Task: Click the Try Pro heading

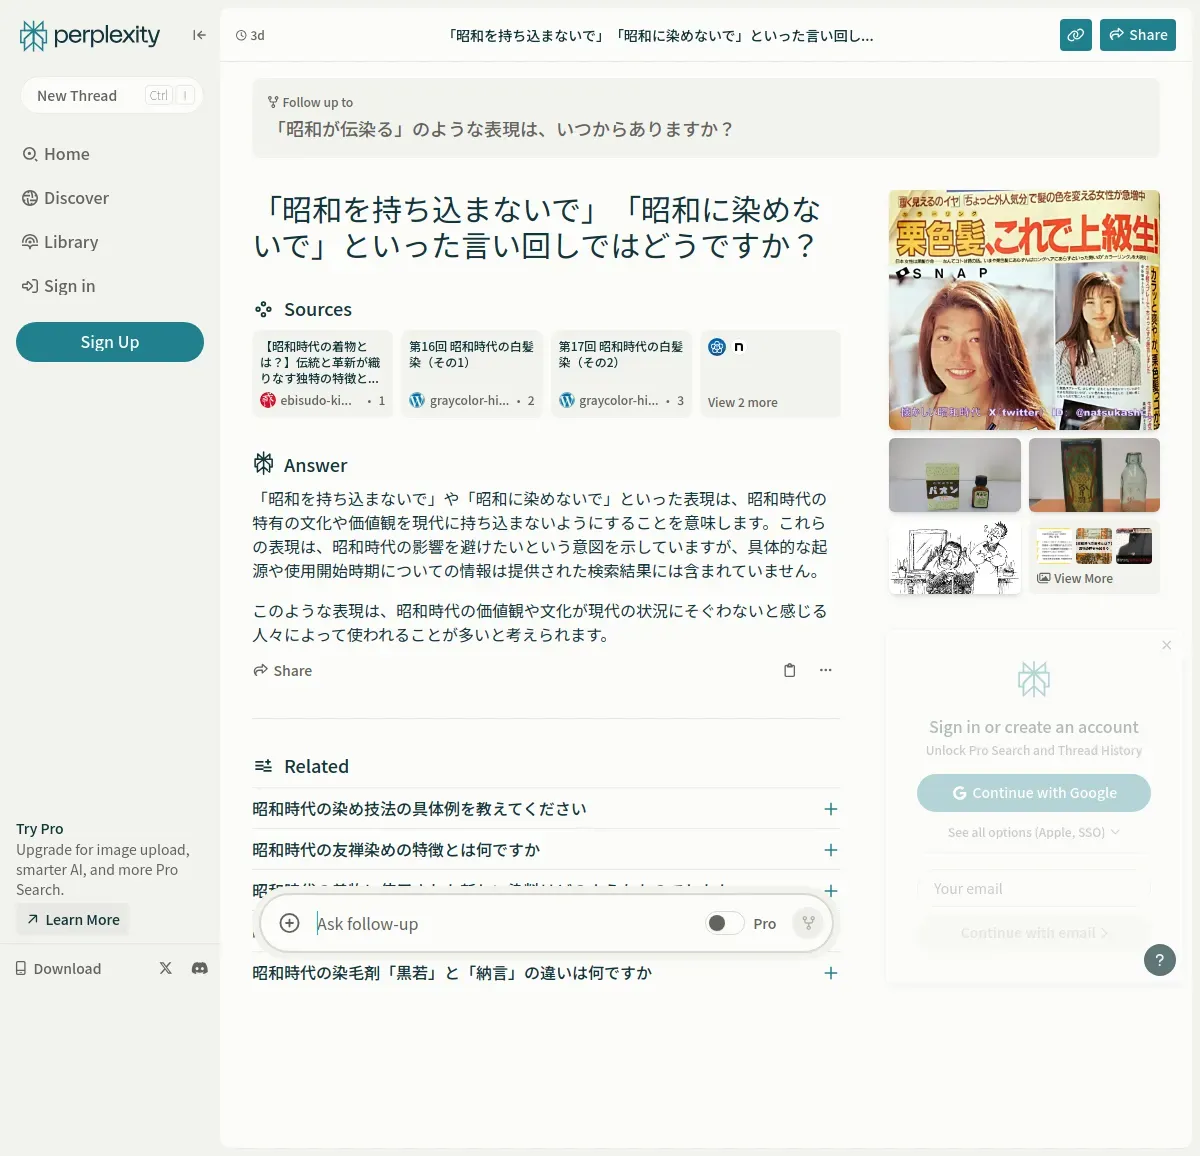Action: (x=40, y=829)
